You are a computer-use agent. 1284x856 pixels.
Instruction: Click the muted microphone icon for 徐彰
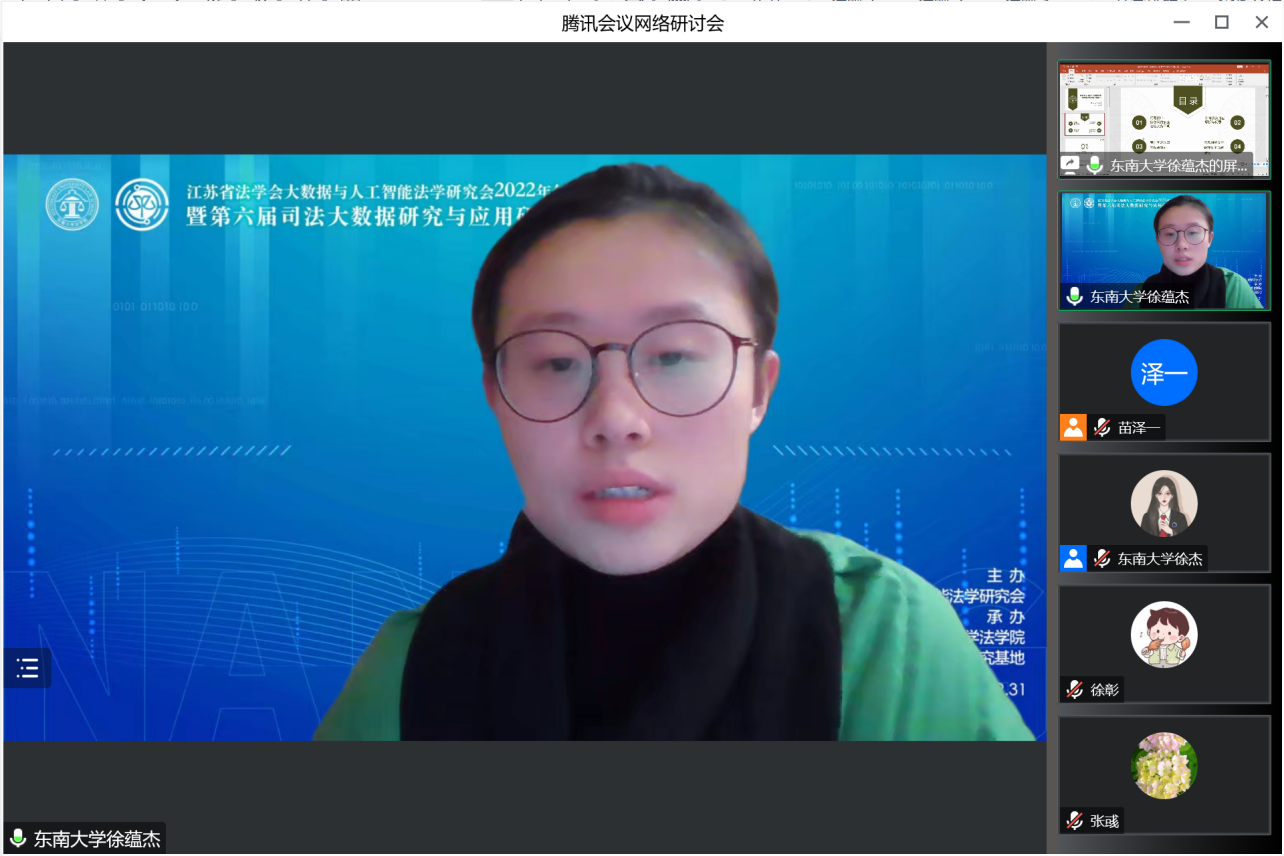[x=1075, y=690]
